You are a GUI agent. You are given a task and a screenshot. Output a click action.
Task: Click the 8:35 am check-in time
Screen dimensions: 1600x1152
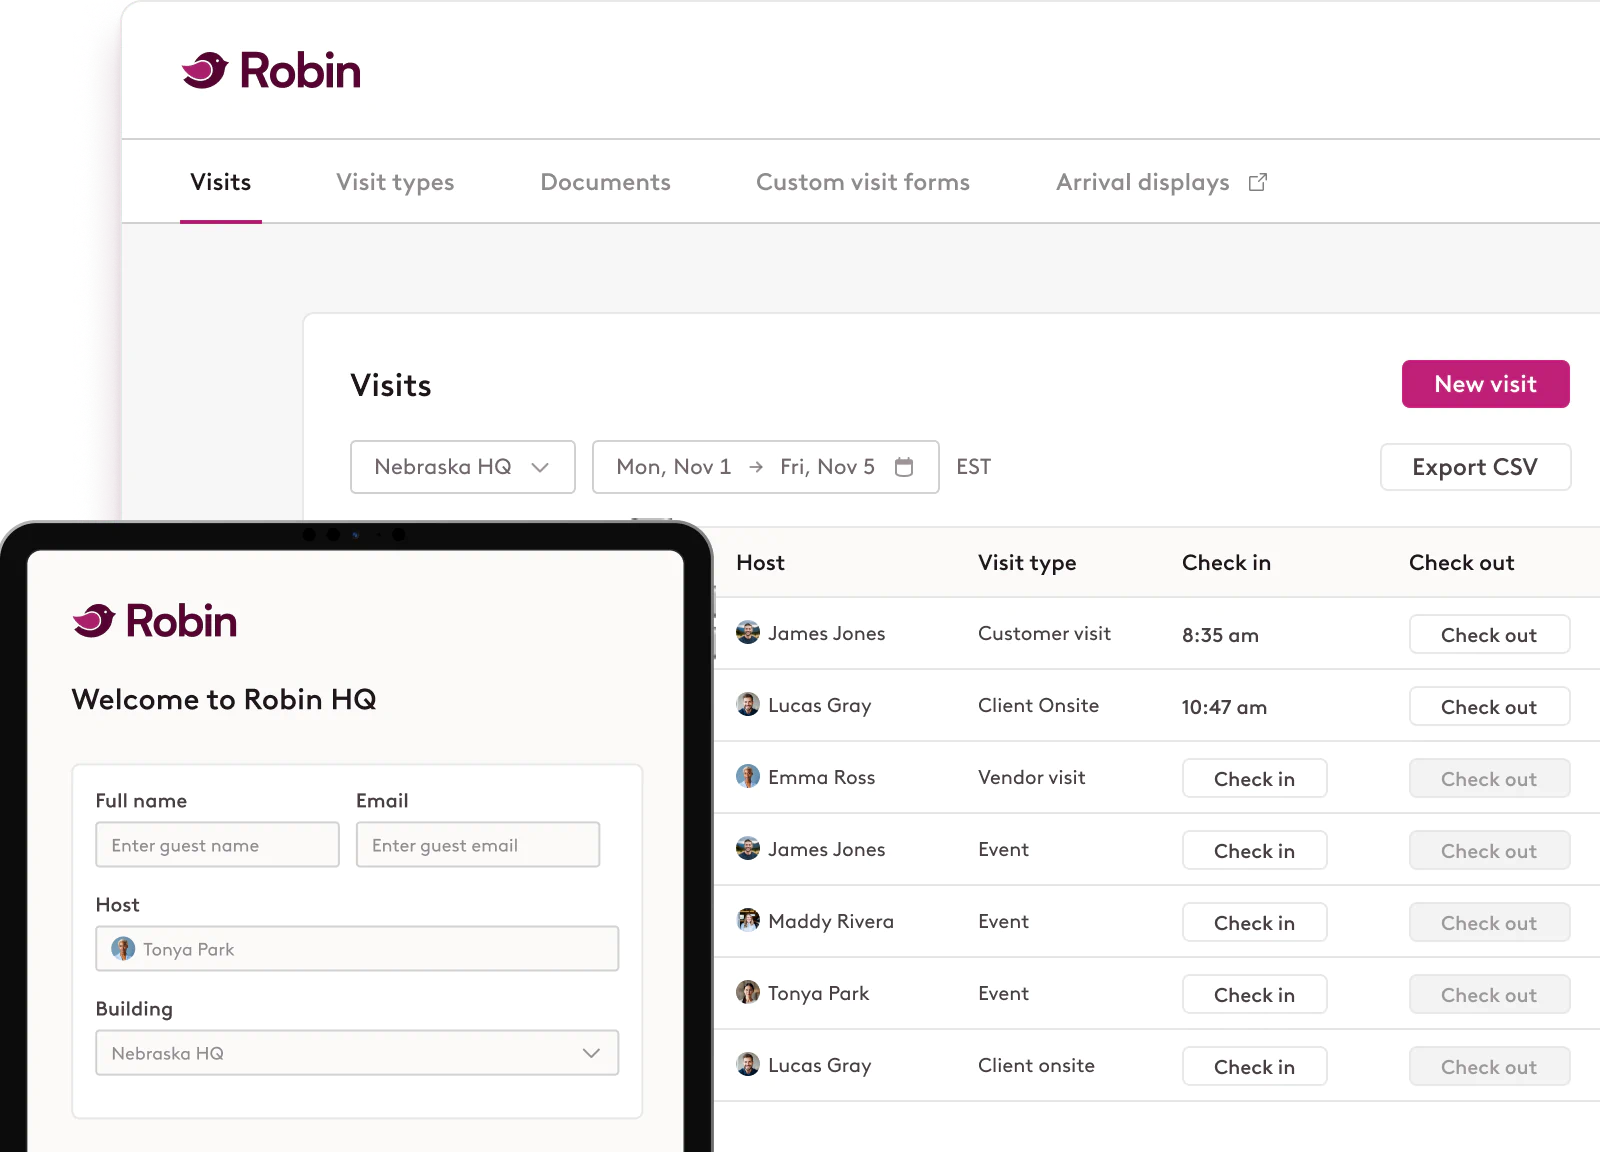[1220, 635]
